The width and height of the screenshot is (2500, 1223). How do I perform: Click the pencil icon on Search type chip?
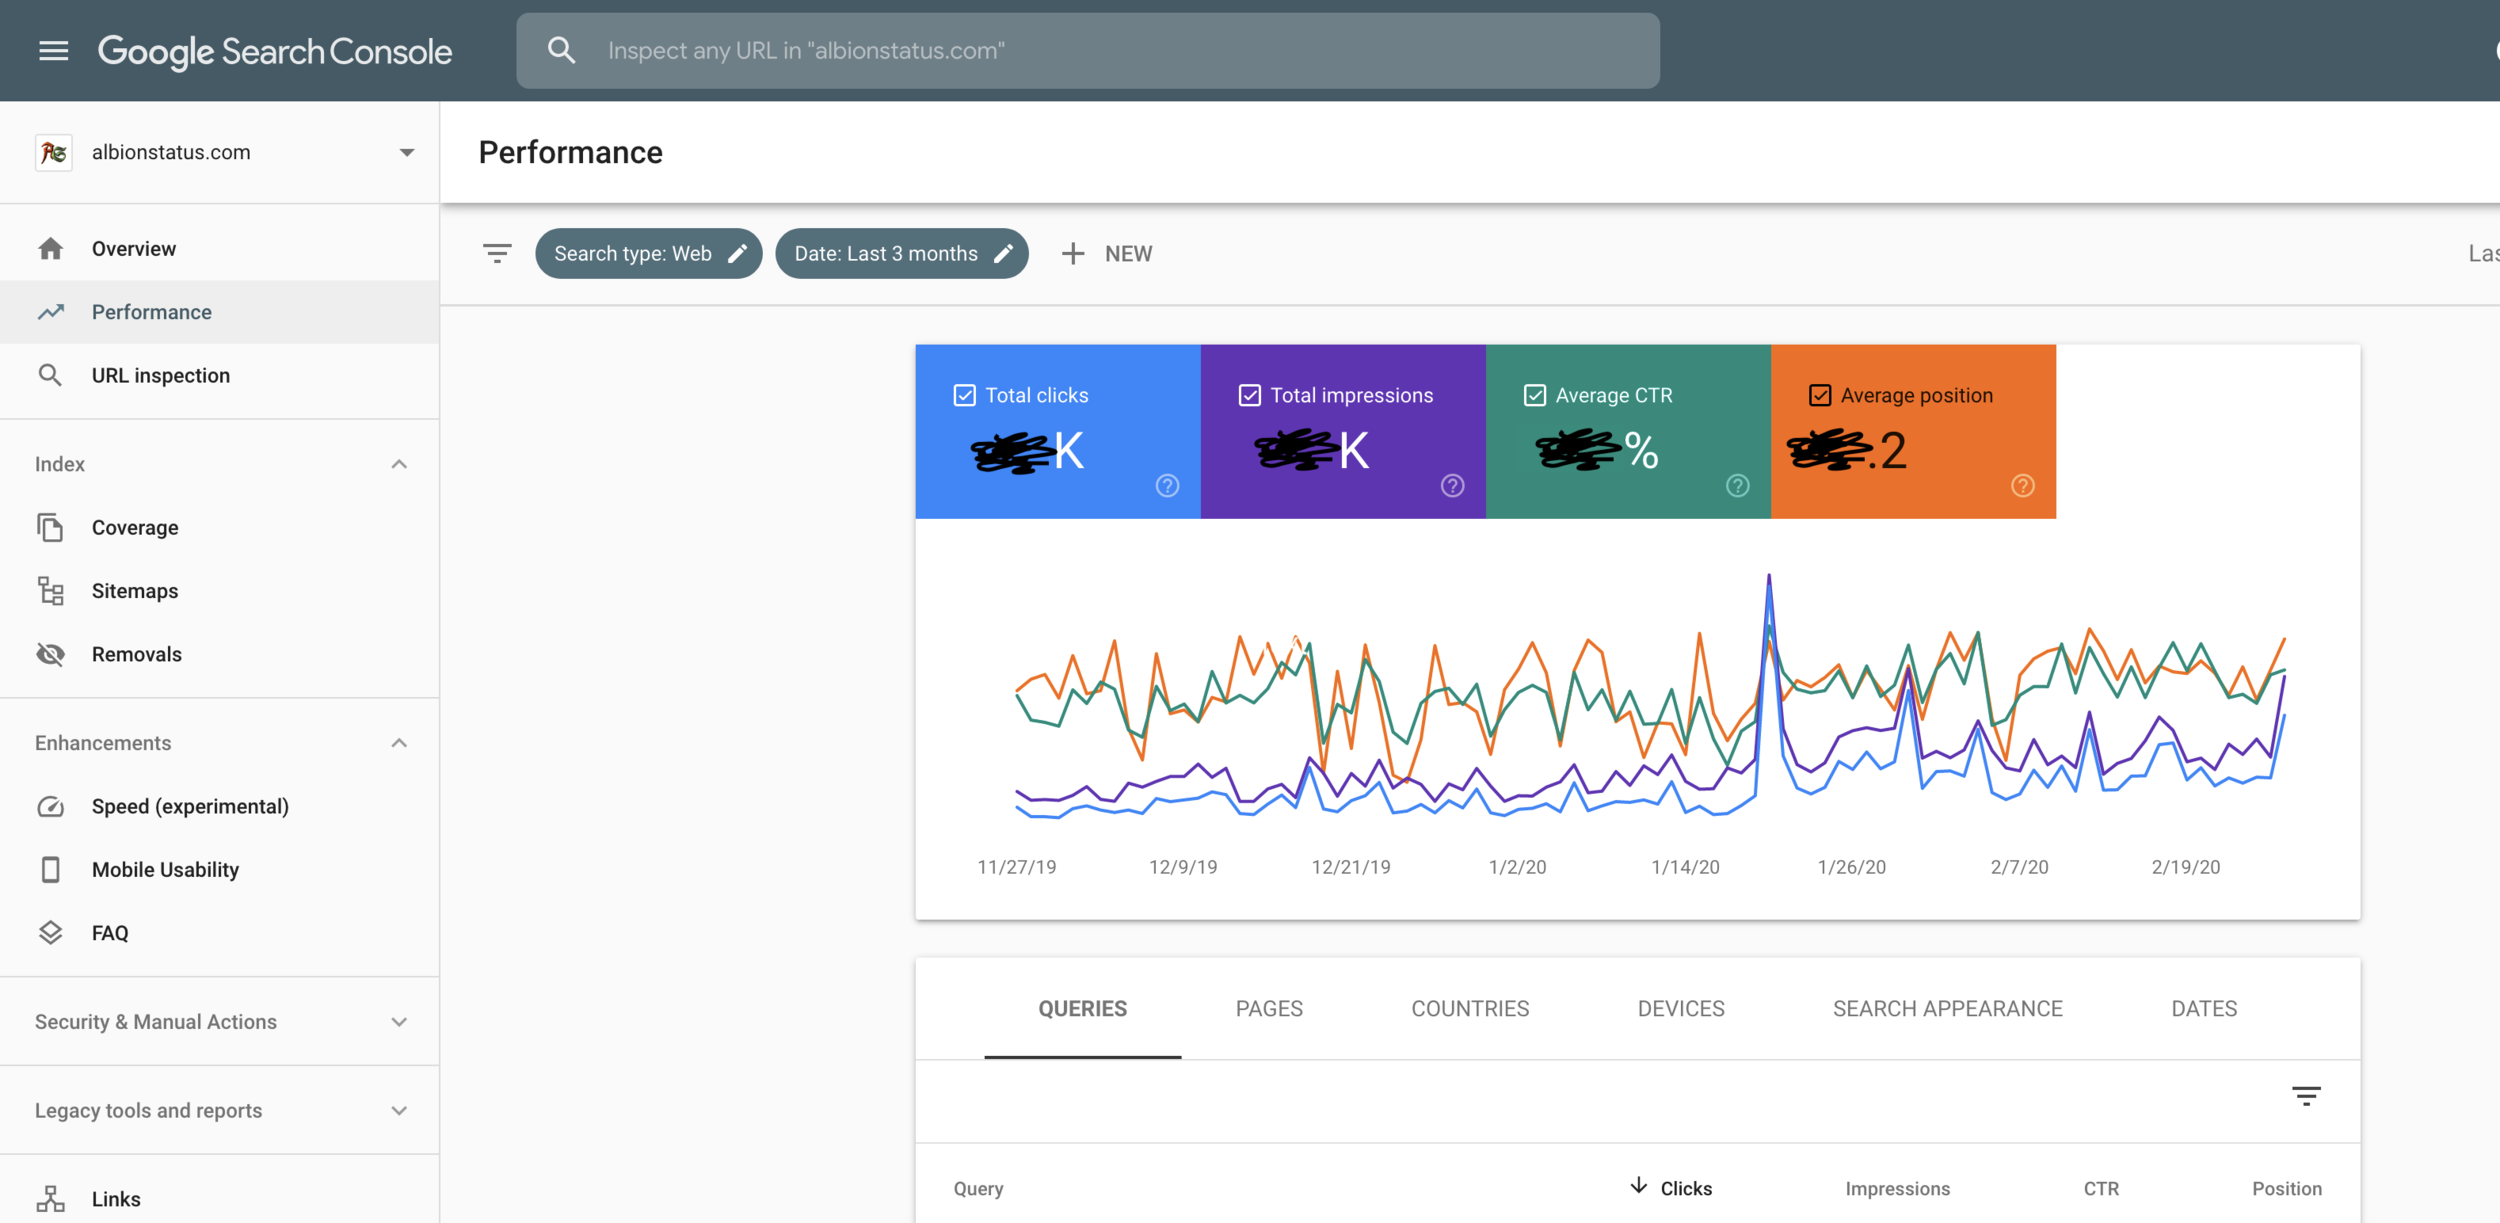pos(737,254)
